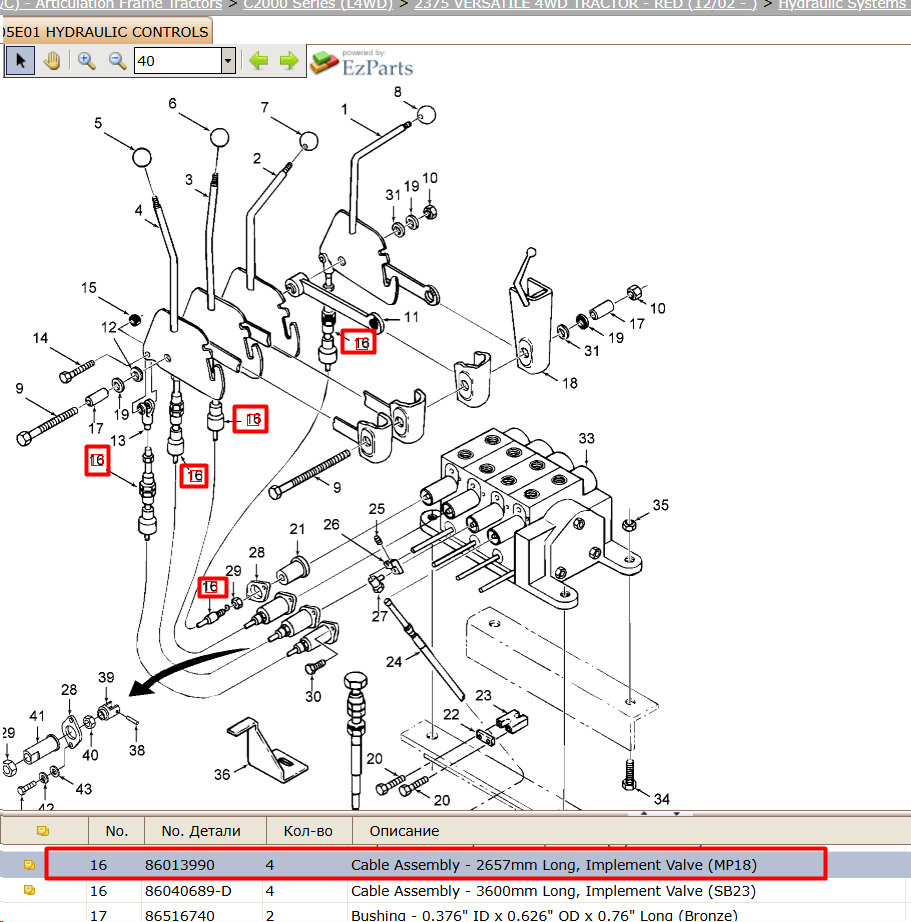The height and width of the screenshot is (922, 911).
Task: Select part number 86040689-D cell
Action: [188, 891]
